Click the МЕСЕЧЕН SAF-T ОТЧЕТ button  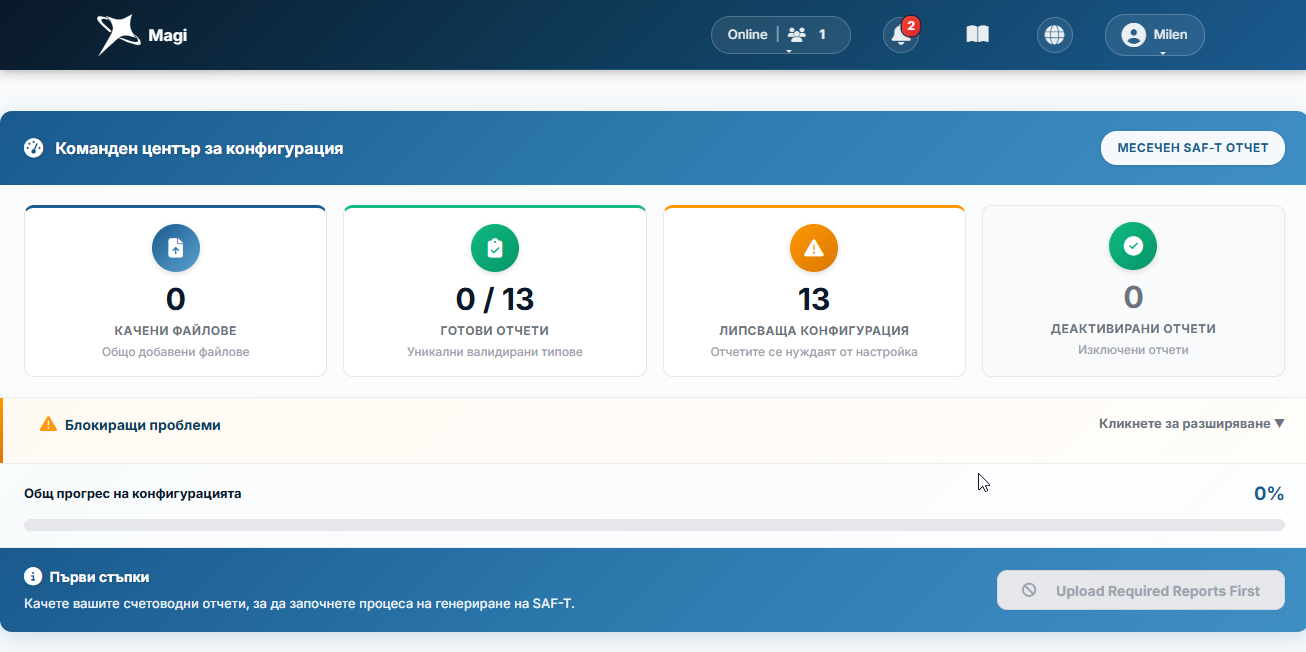(x=1193, y=148)
